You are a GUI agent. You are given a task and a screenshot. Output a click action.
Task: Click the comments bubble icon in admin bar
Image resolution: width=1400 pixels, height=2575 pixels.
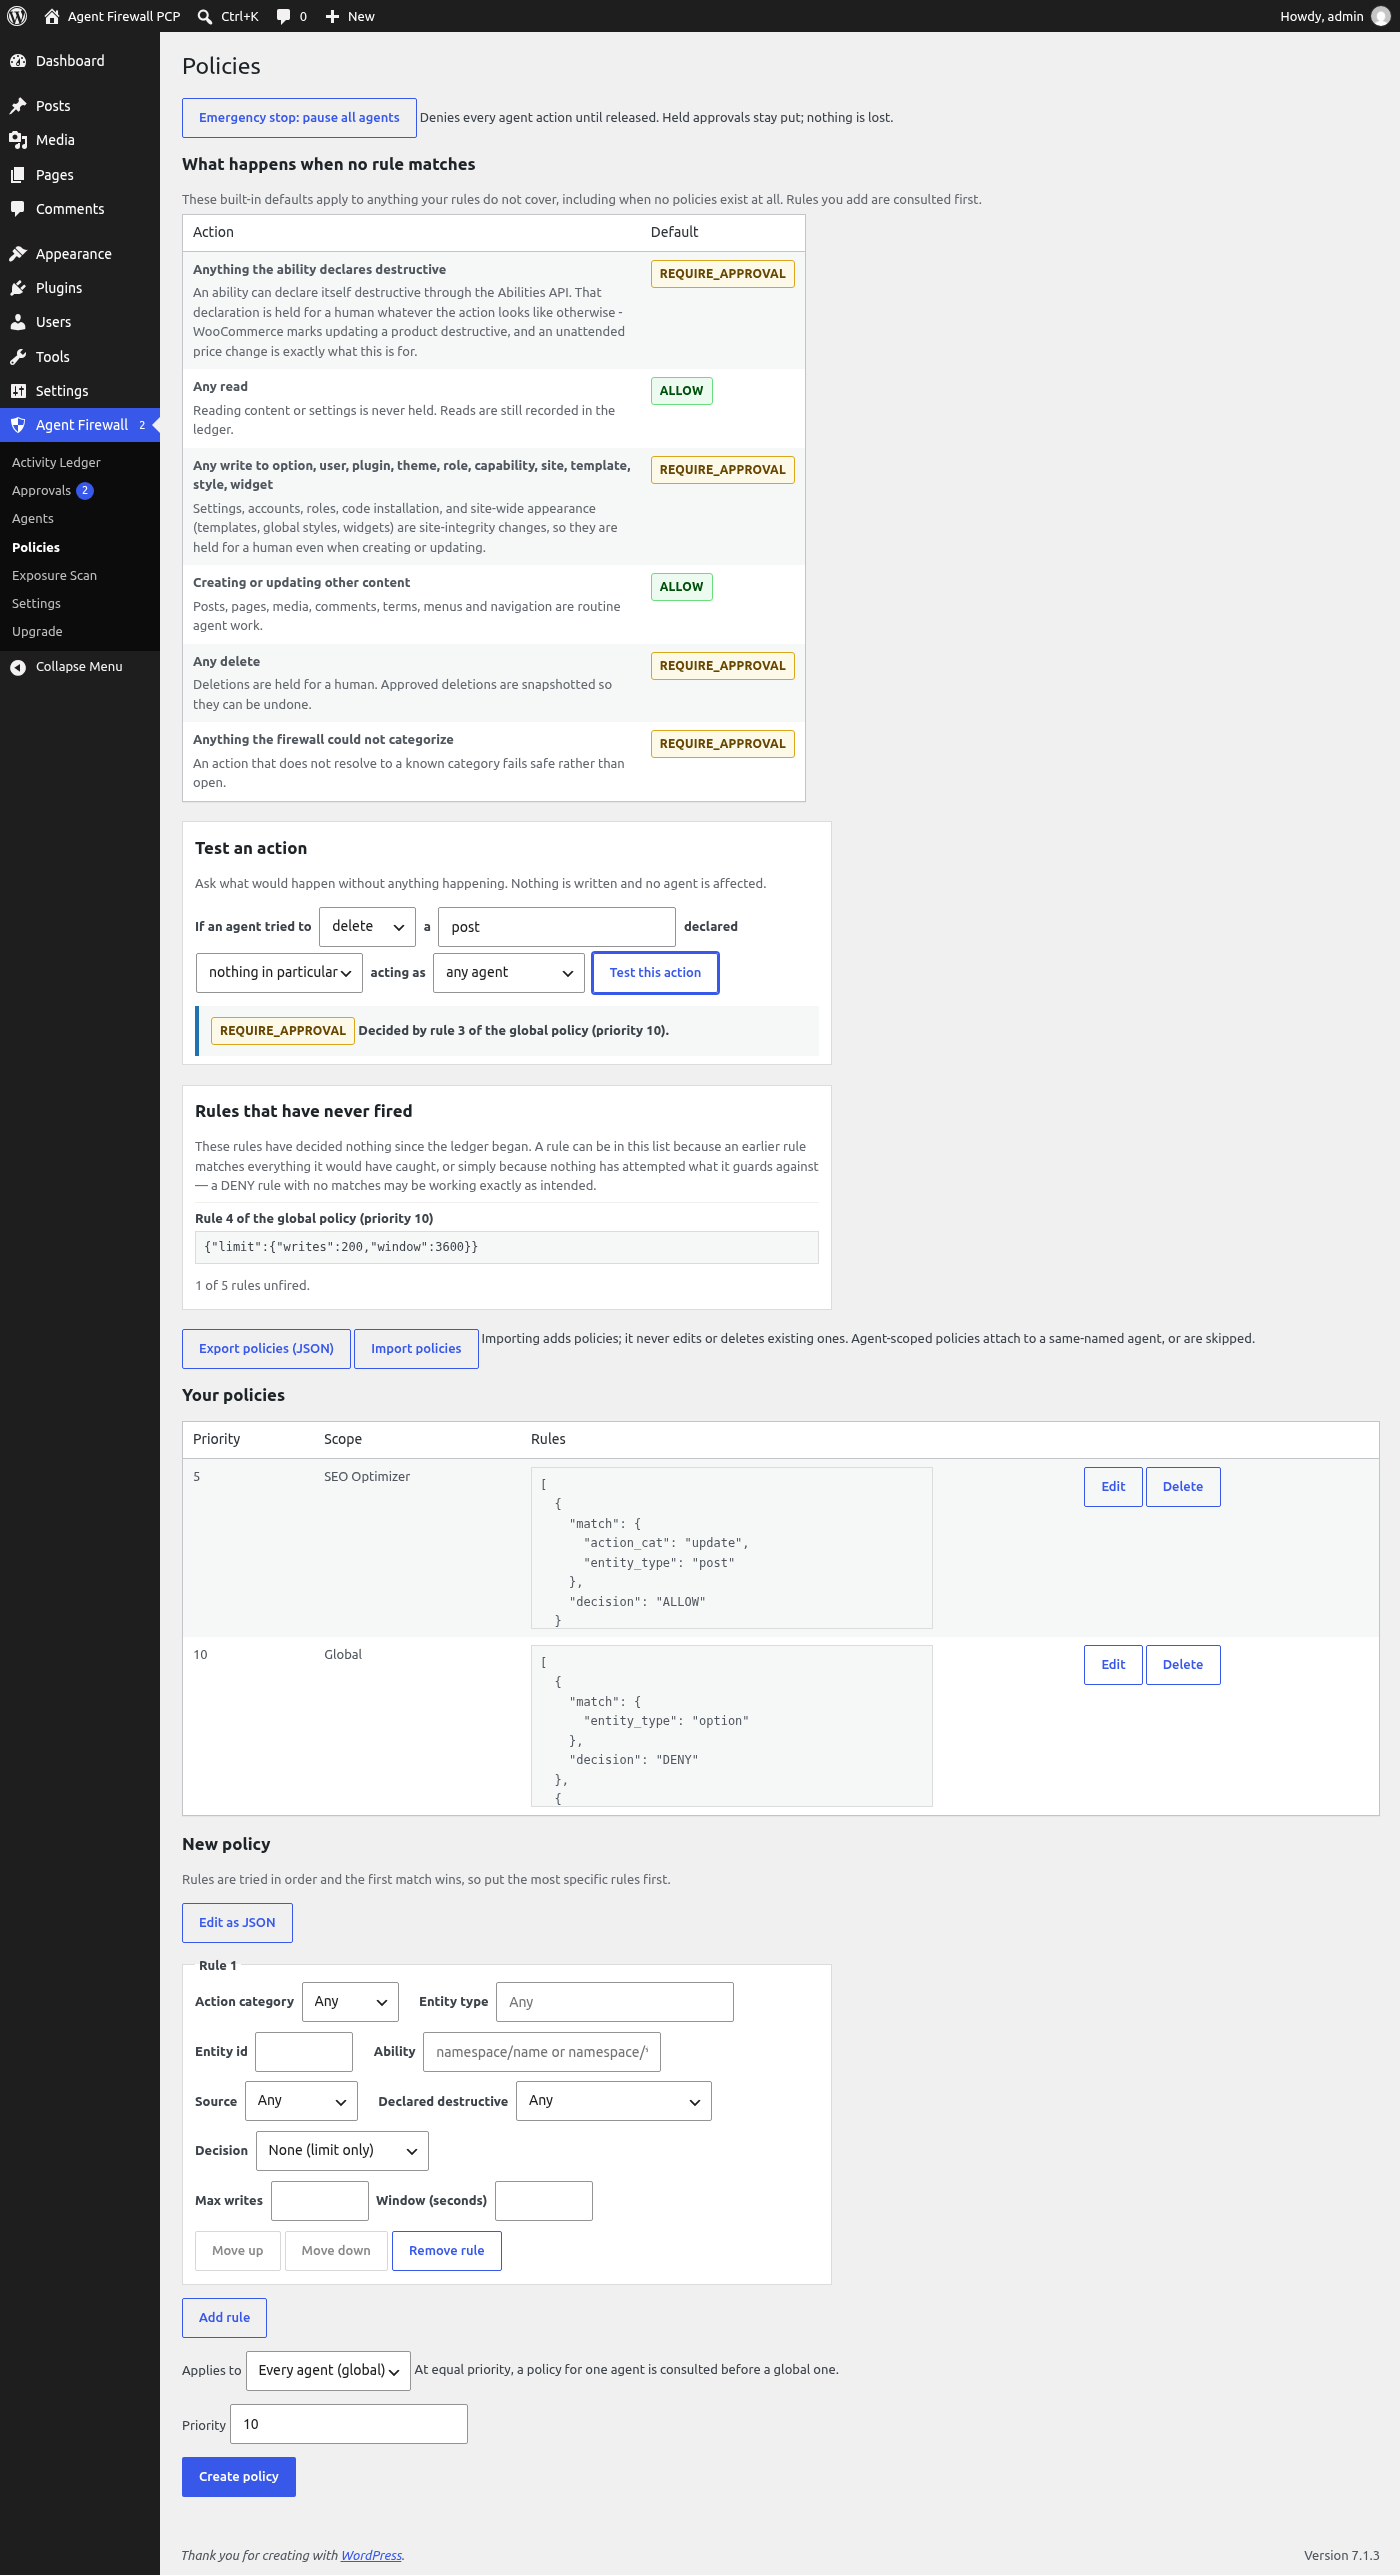(284, 16)
